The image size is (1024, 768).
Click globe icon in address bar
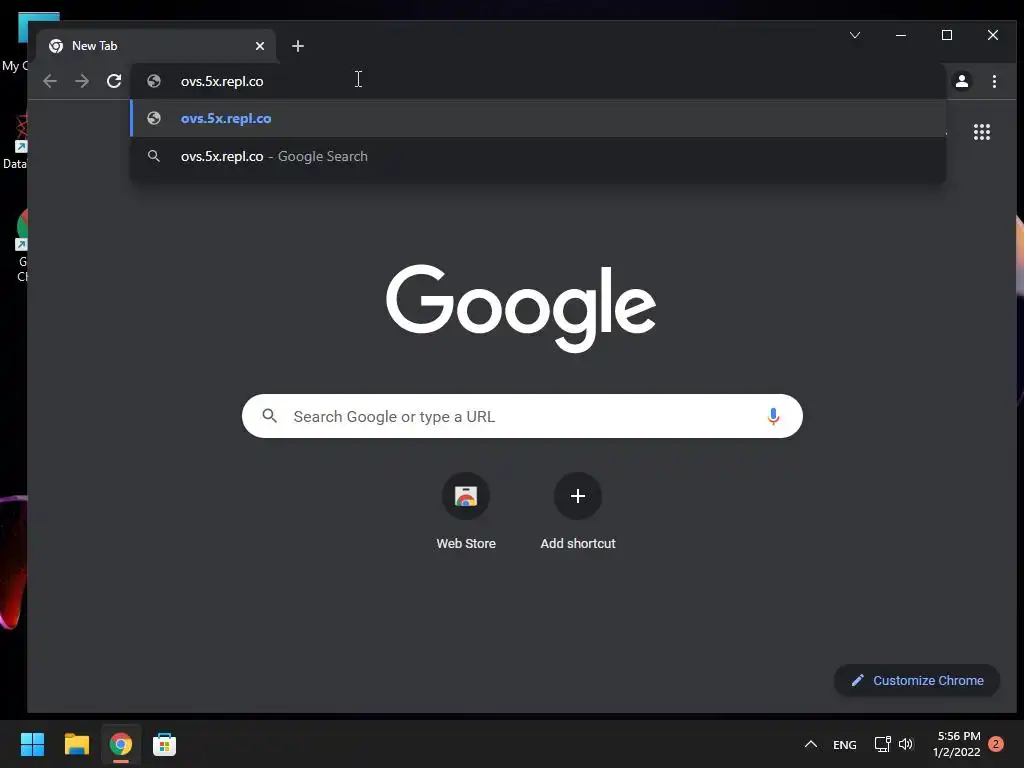(154, 81)
